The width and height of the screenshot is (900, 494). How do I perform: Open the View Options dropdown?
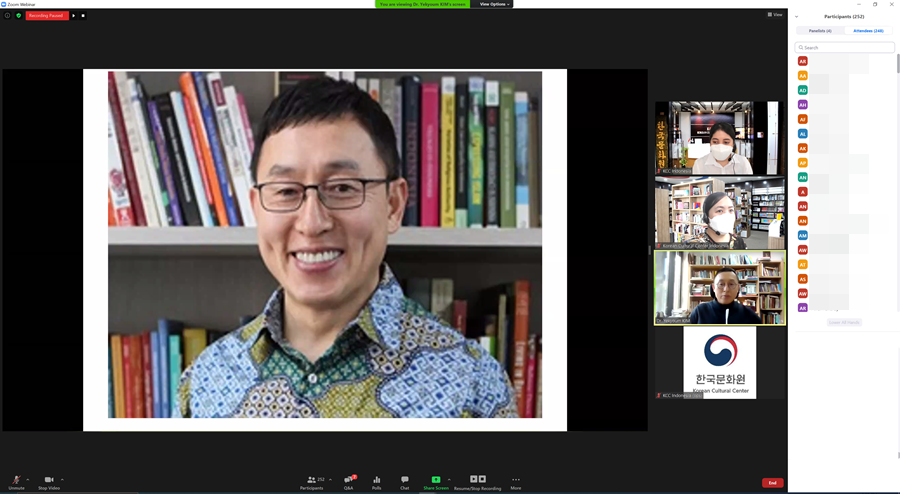(494, 4)
